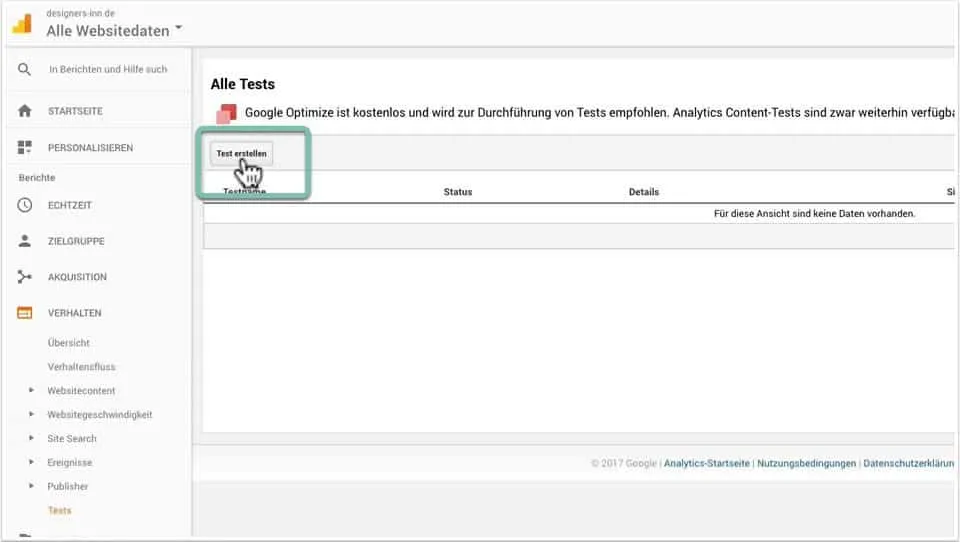Click the search field in sidebar
The image size is (960, 542).
click(x=108, y=70)
